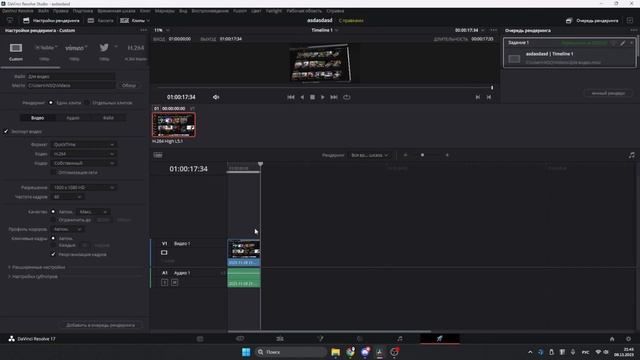Viewport: 640px width, 360px height.
Task: Toggle Network Optimization checkbox
Action: pos(53,172)
